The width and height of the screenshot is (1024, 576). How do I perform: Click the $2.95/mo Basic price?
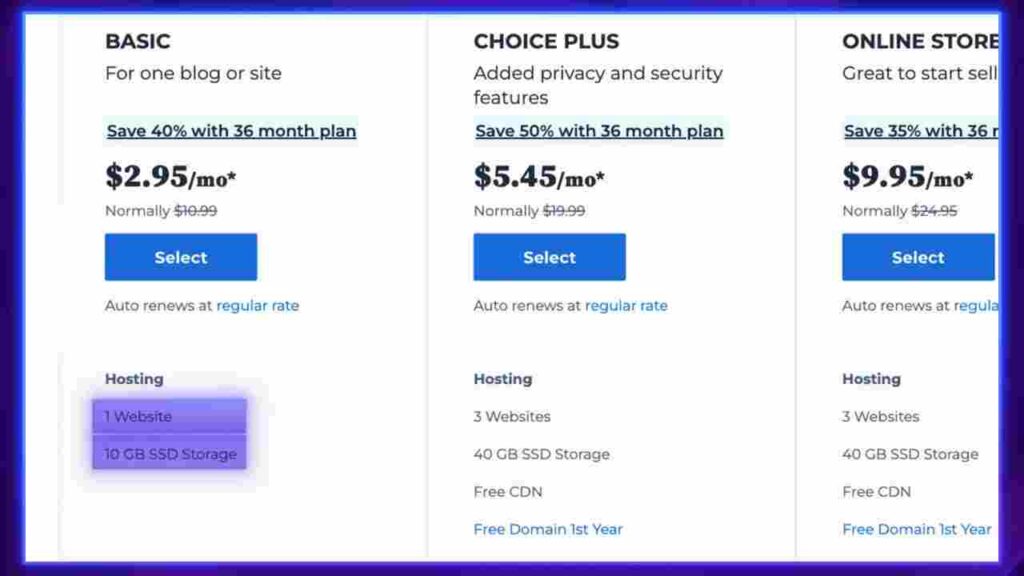click(170, 176)
